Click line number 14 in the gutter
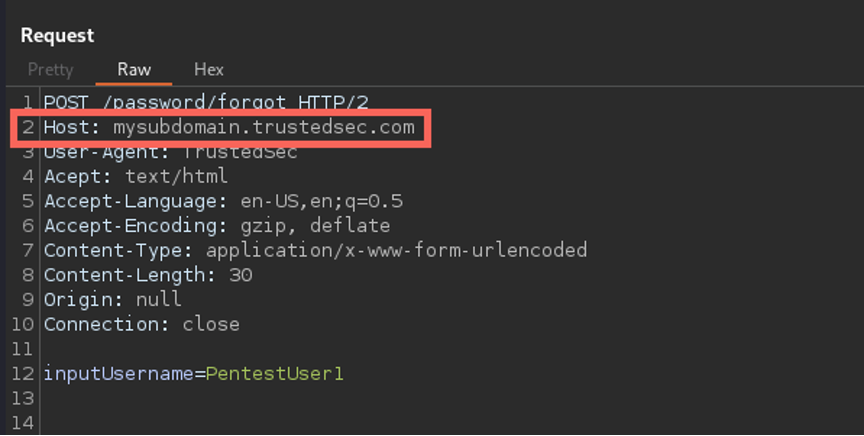 click(23, 423)
